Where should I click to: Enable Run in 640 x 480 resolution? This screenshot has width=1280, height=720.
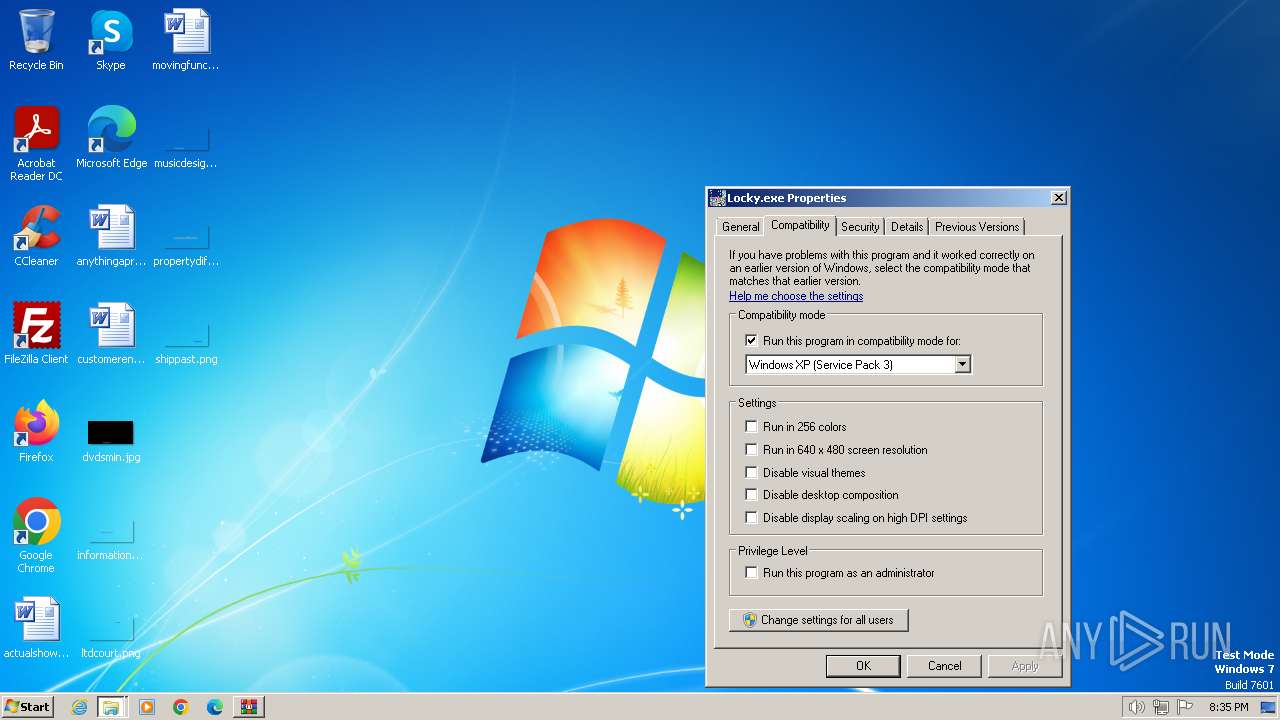752,450
